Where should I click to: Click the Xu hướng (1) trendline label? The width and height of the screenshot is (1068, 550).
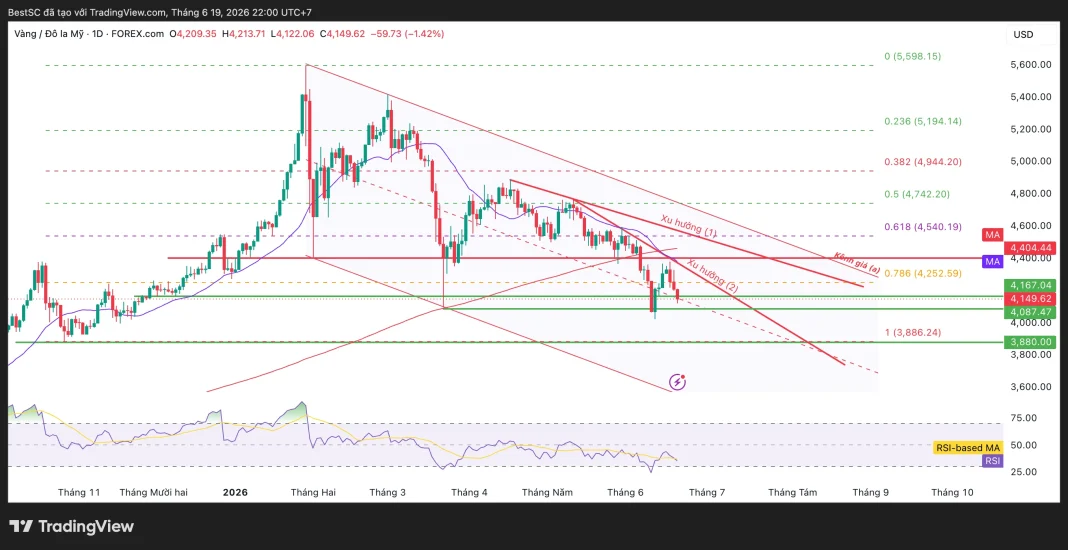[689, 225]
